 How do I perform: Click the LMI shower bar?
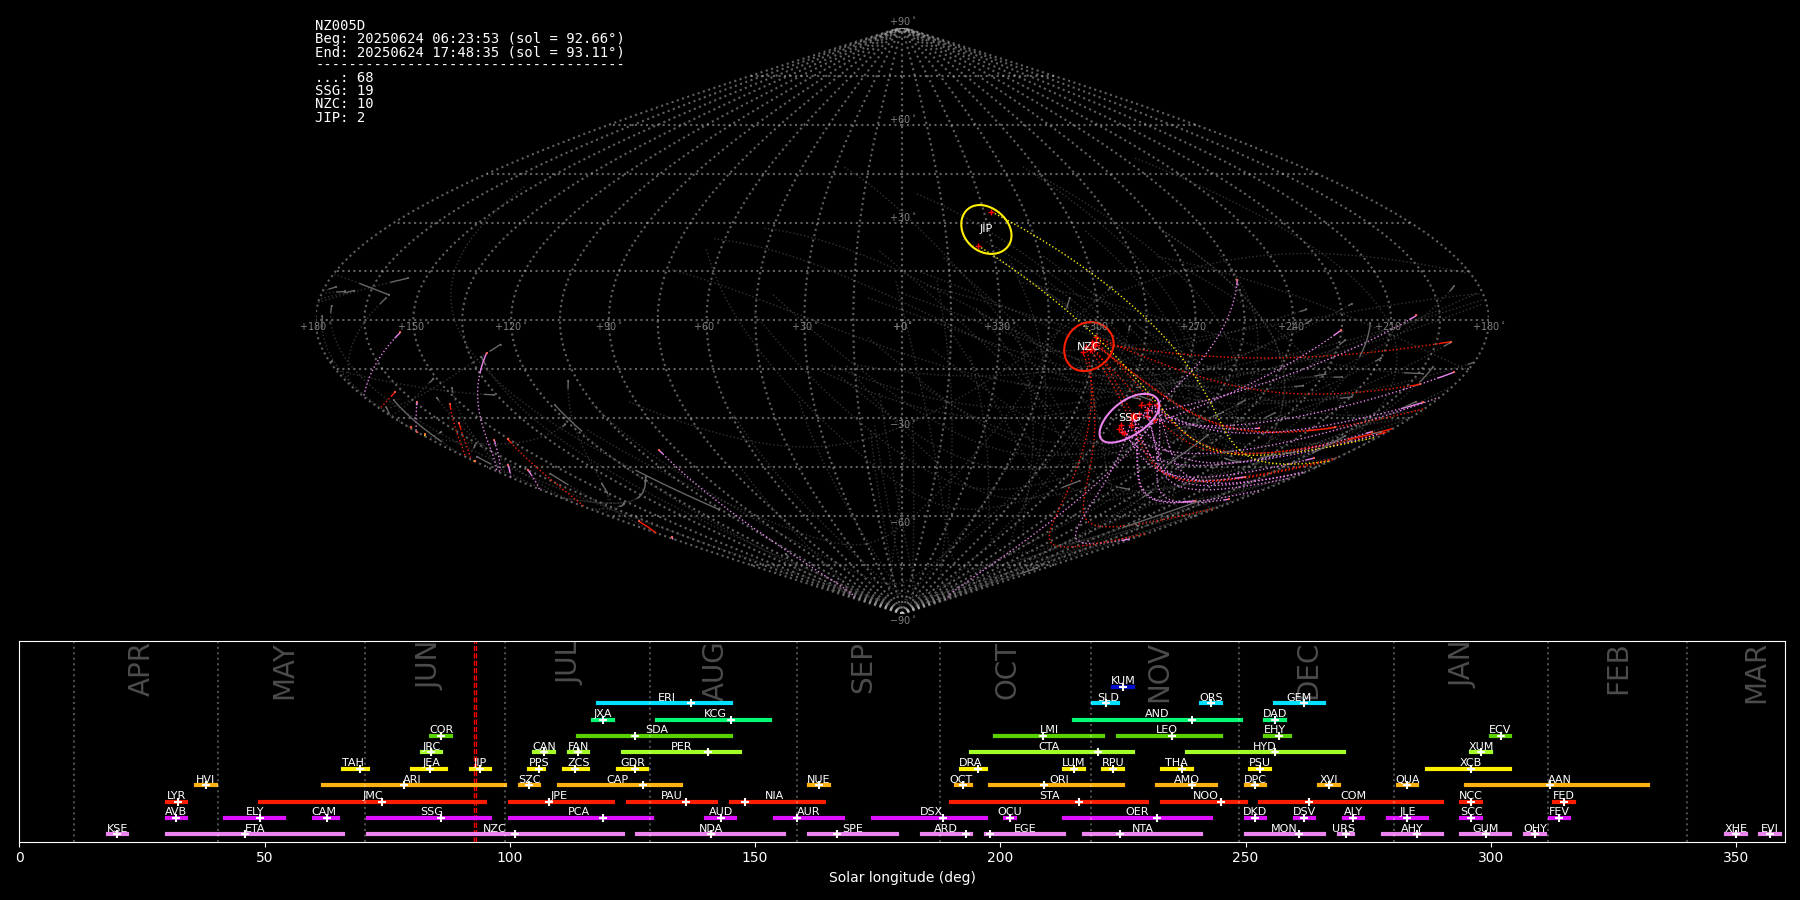(x=1049, y=736)
